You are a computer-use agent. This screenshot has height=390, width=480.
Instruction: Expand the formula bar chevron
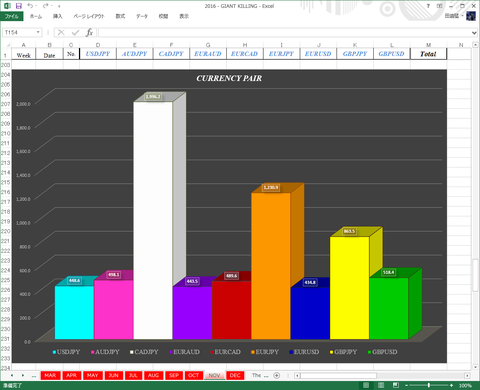tap(474, 33)
